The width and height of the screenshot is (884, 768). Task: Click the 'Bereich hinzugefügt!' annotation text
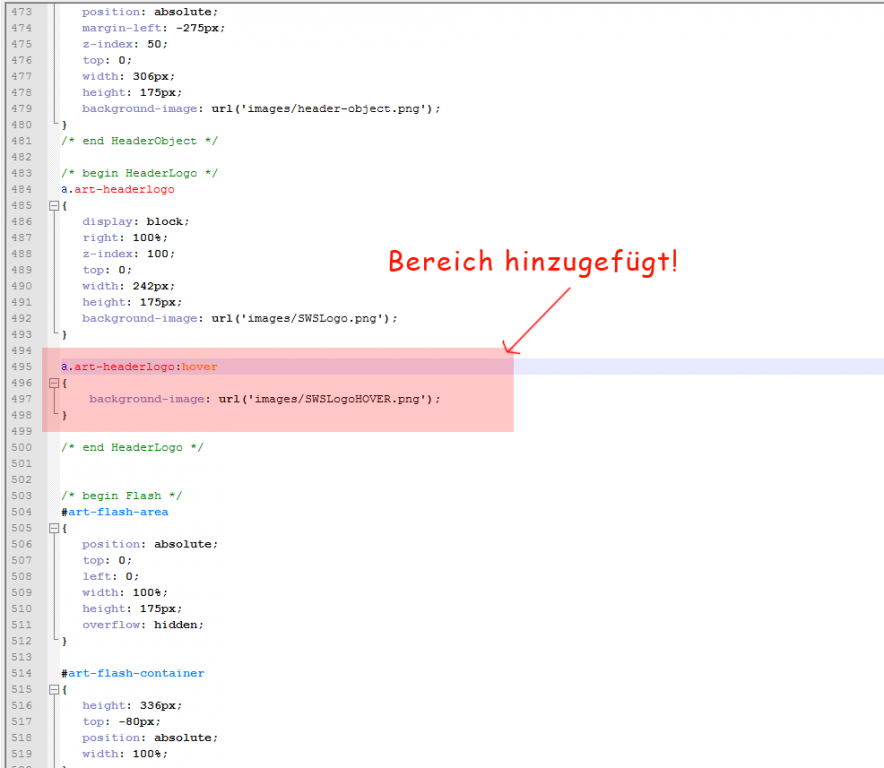tap(532, 262)
